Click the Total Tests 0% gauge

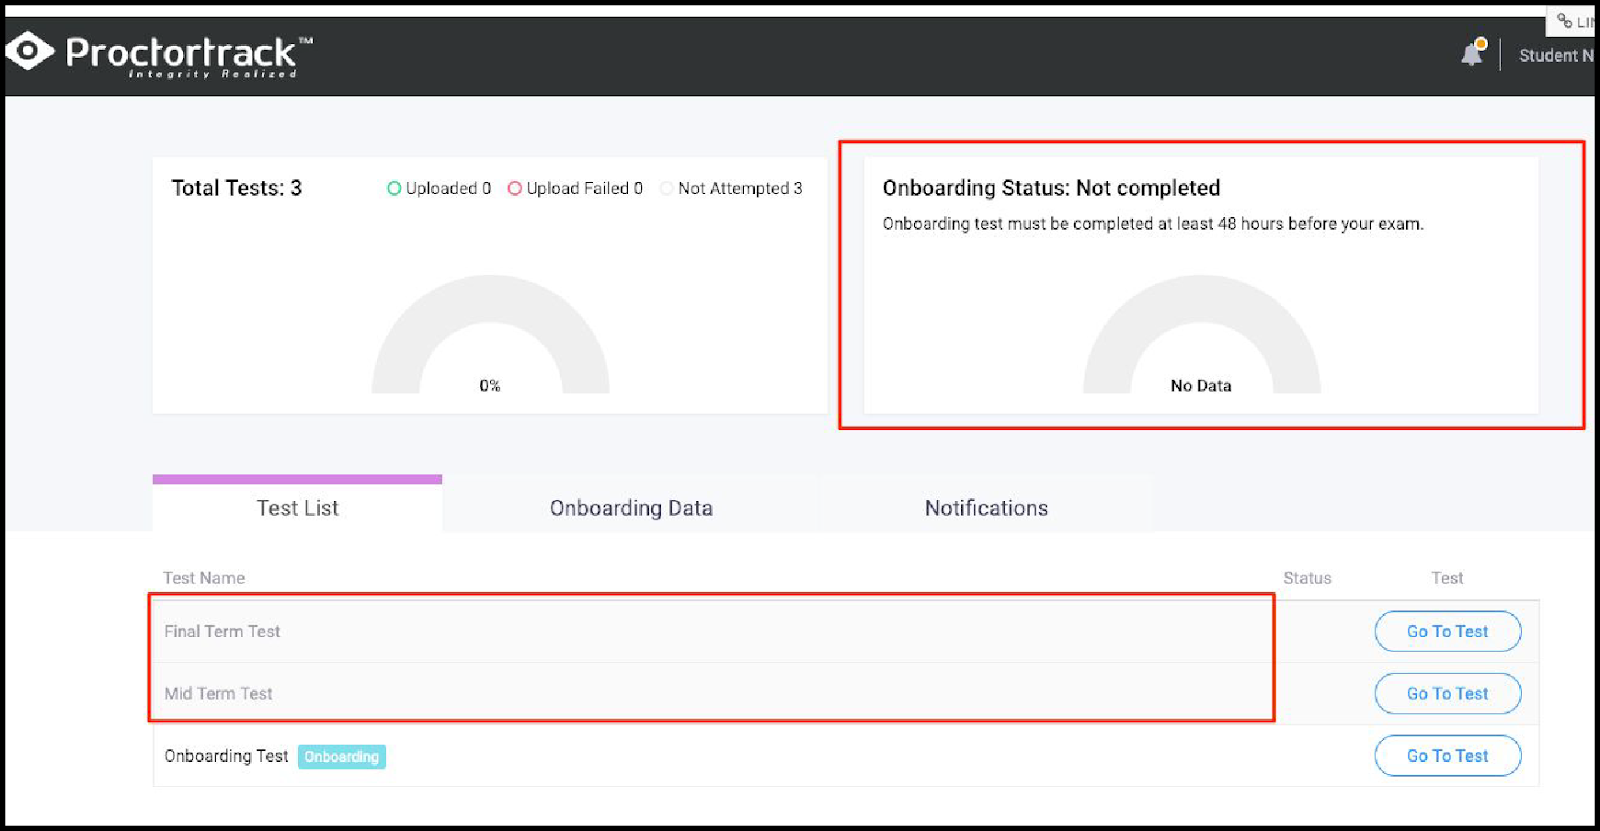490,335
